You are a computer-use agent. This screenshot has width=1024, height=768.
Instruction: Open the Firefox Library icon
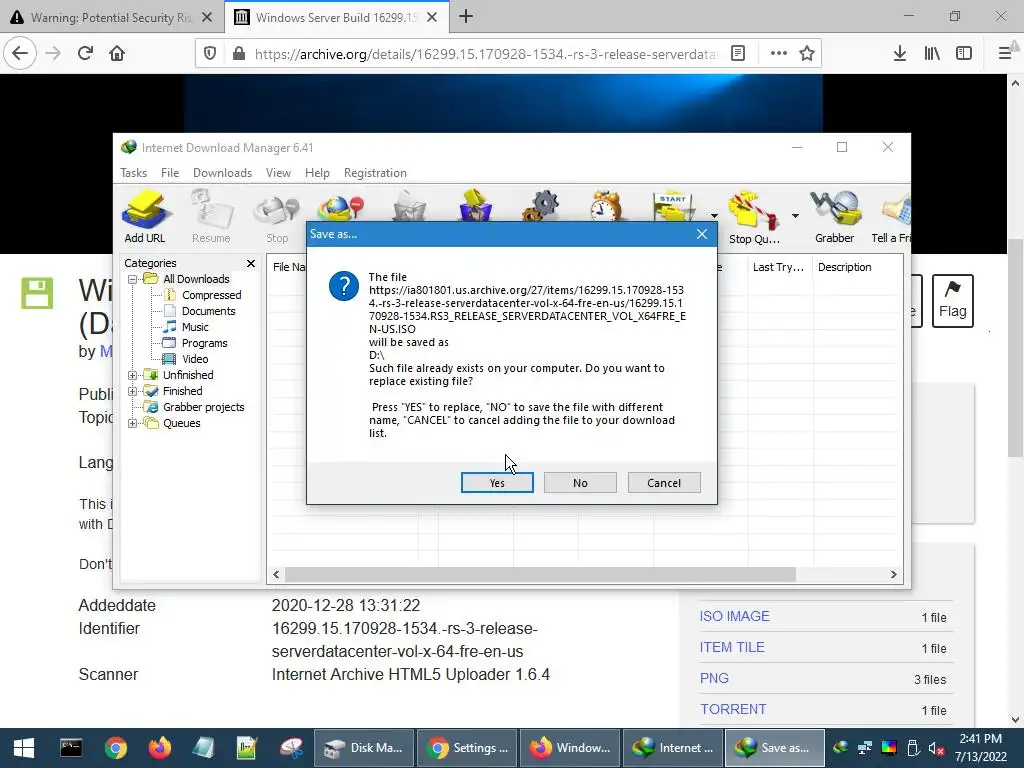point(932,54)
